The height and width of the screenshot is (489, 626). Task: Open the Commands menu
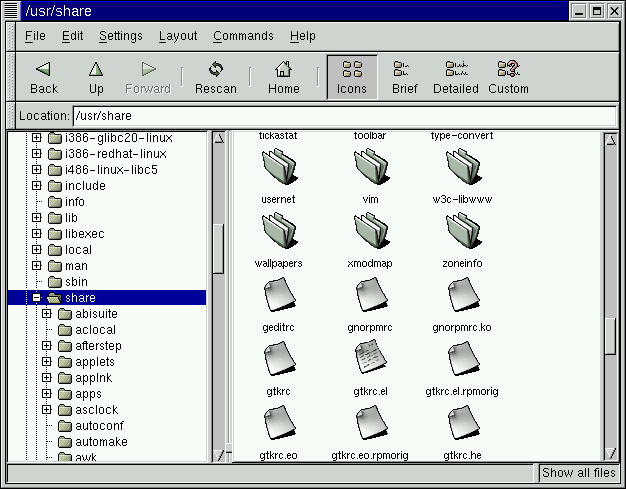pyautogui.click(x=243, y=36)
